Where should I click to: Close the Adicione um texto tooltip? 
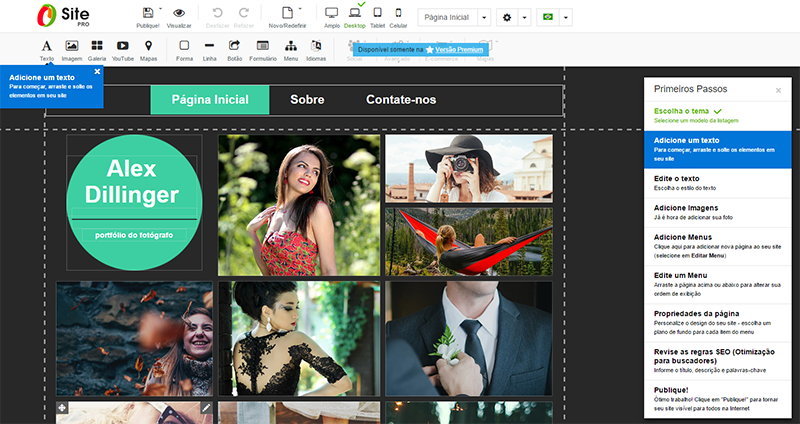(97, 72)
